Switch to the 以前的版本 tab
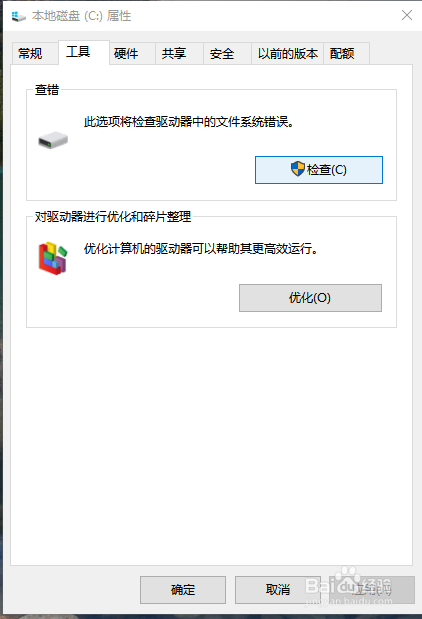 point(288,53)
